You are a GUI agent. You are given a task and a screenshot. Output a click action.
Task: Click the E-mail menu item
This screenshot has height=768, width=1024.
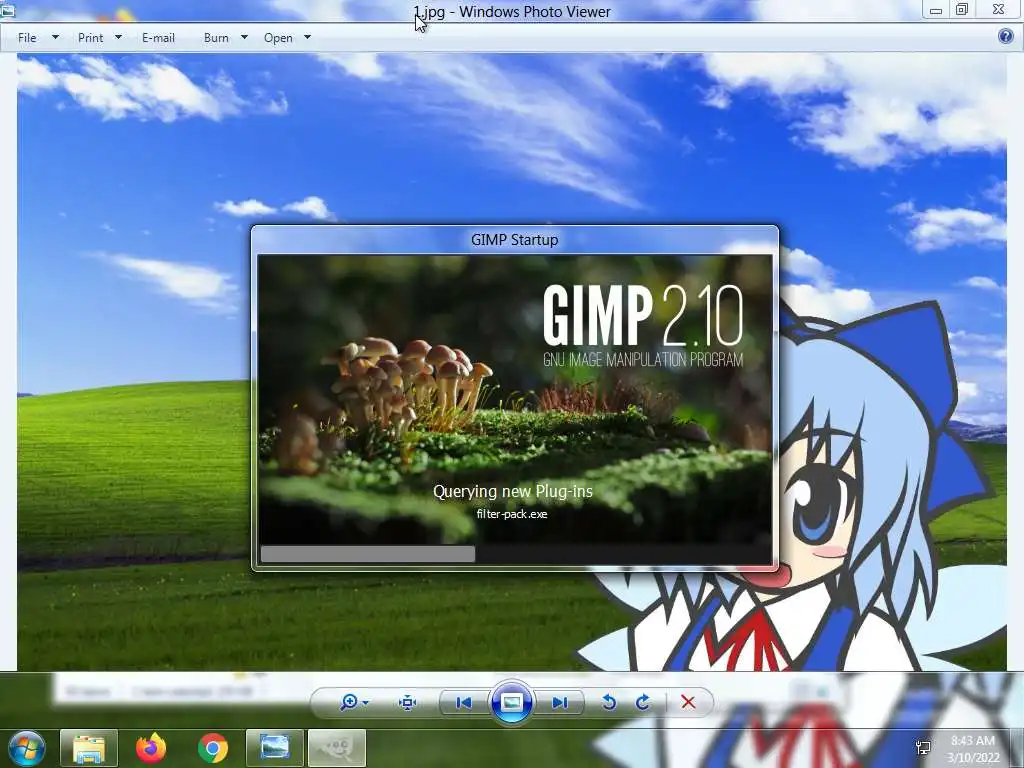click(158, 38)
